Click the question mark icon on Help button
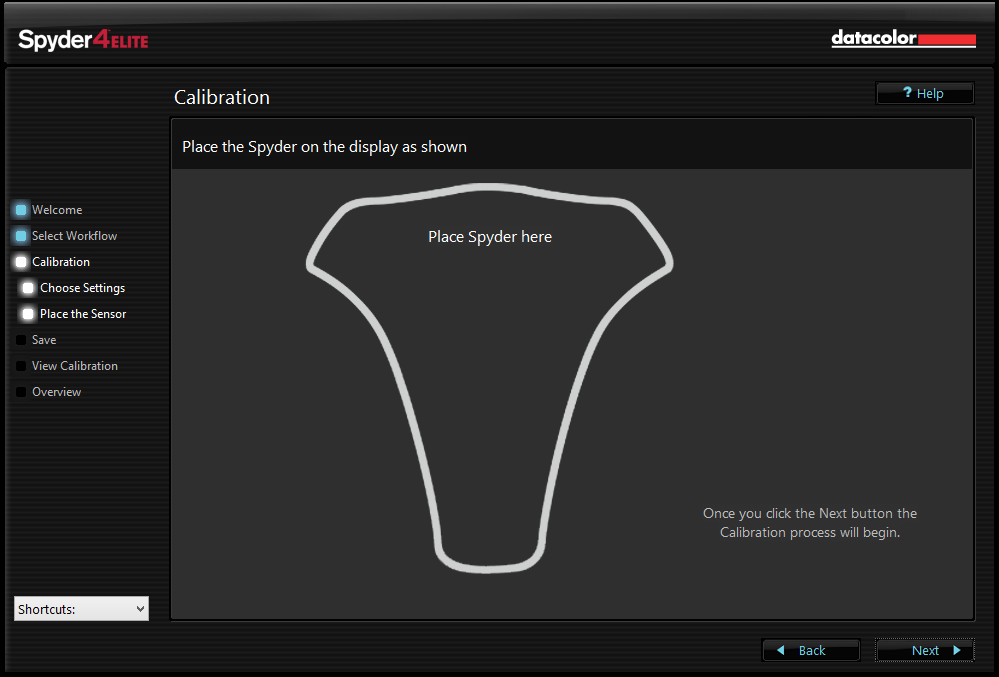Viewport: 999px width, 677px height. (x=905, y=92)
